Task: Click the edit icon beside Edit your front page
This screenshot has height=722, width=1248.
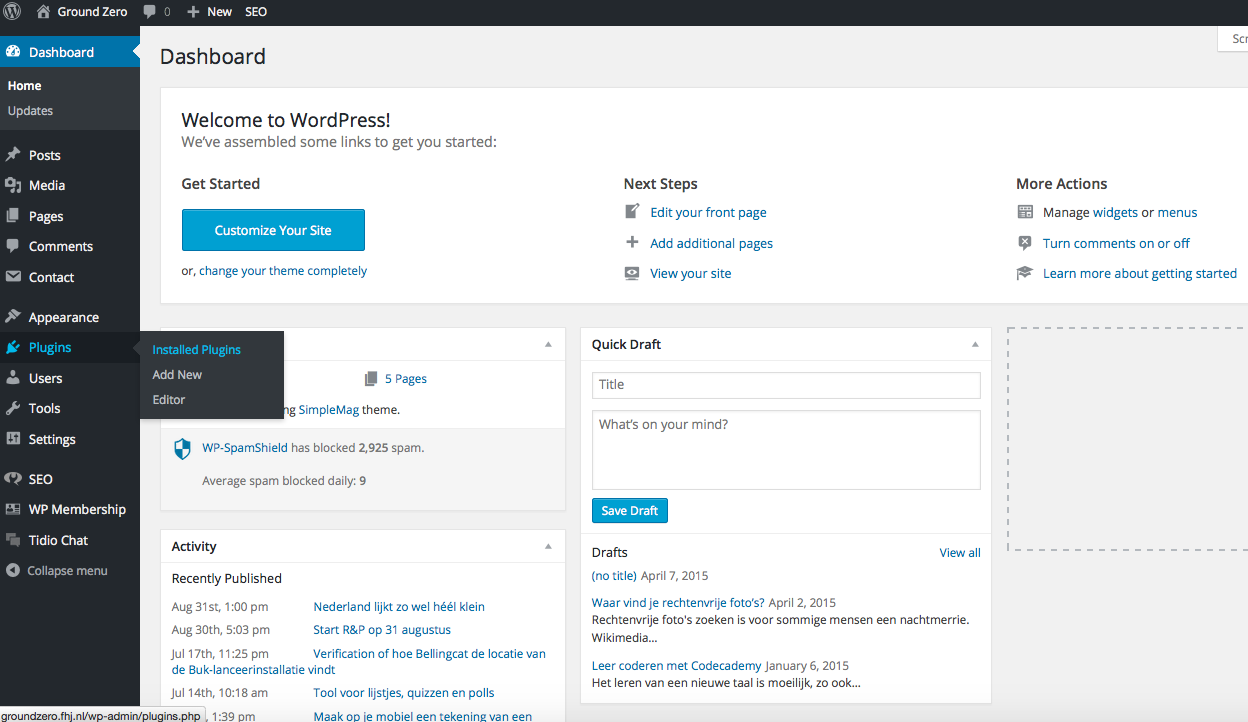Action: point(632,212)
